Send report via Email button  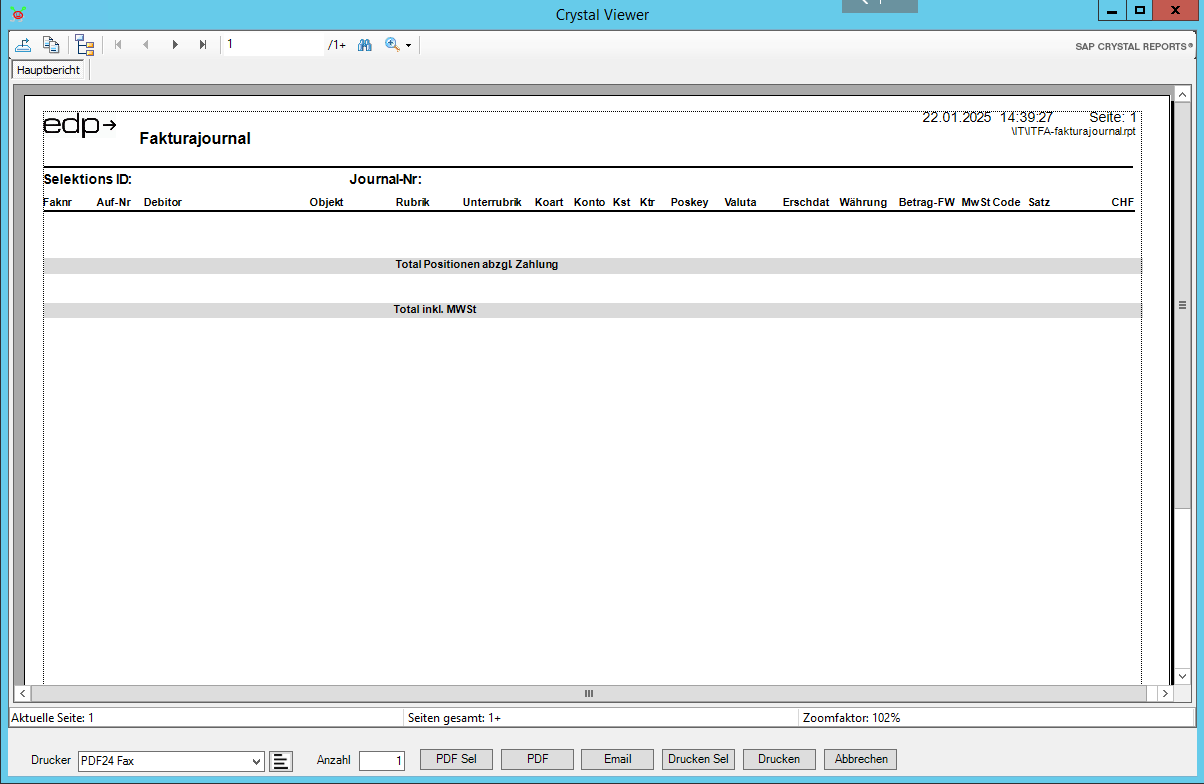[x=617, y=759]
